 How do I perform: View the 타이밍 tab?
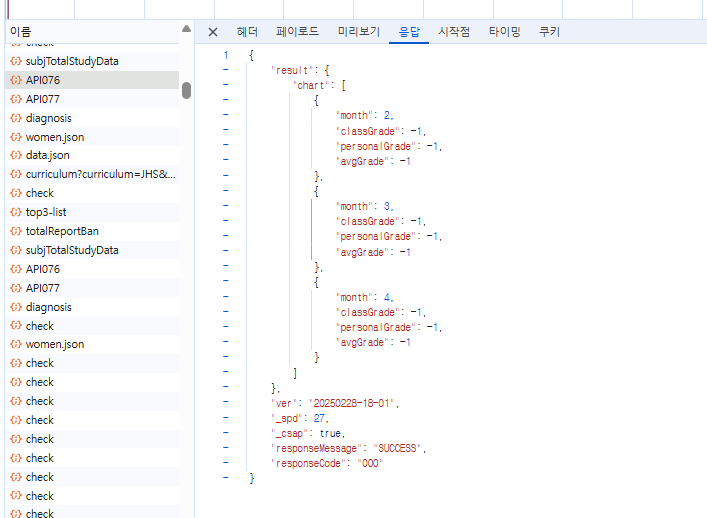point(504,32)
